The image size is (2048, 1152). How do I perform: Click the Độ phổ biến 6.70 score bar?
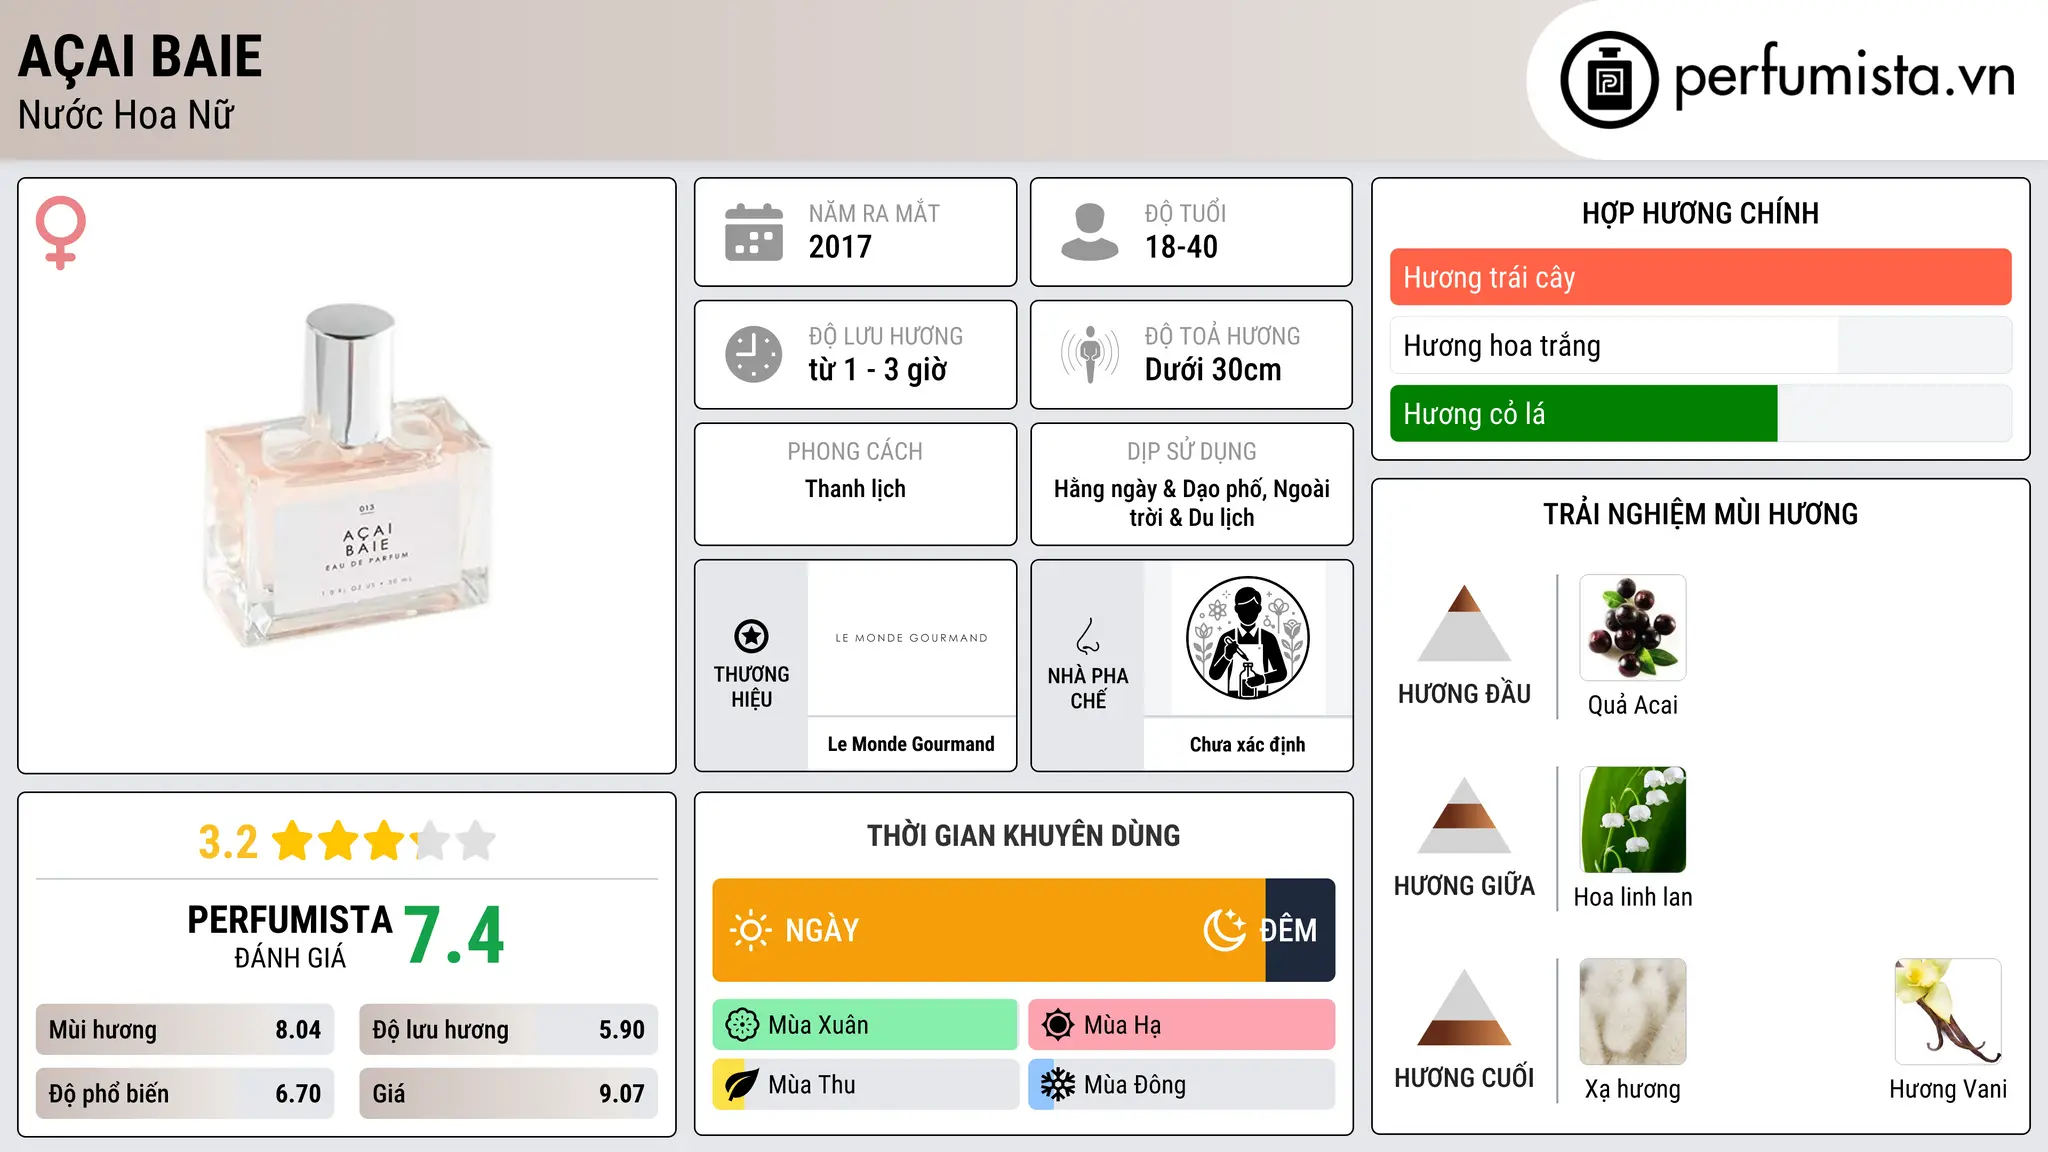[x=185, y=1093]
